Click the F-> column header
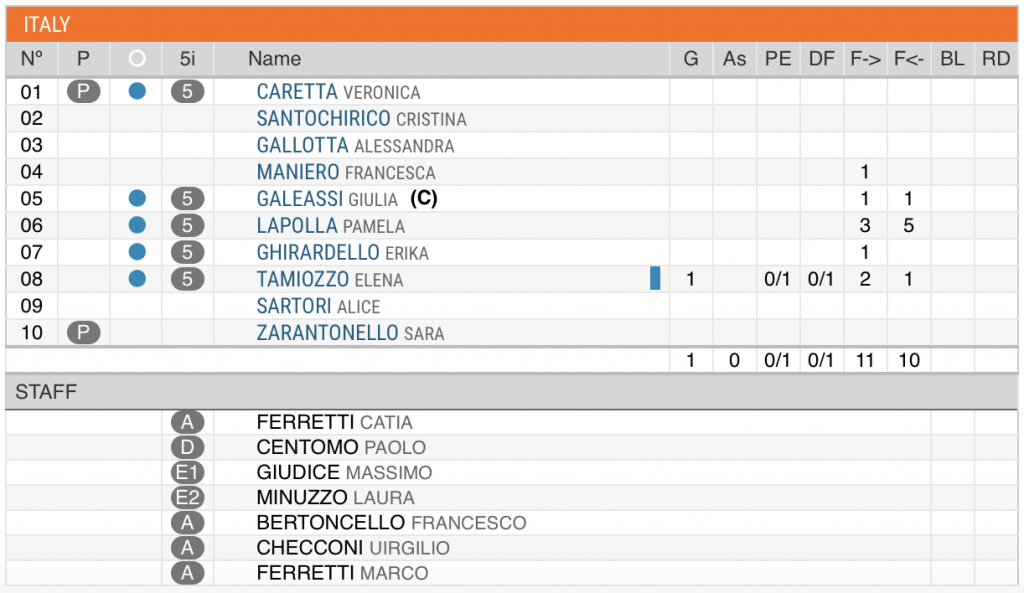The width and height of the screenshot is (1024, 593). coord(865,58)
